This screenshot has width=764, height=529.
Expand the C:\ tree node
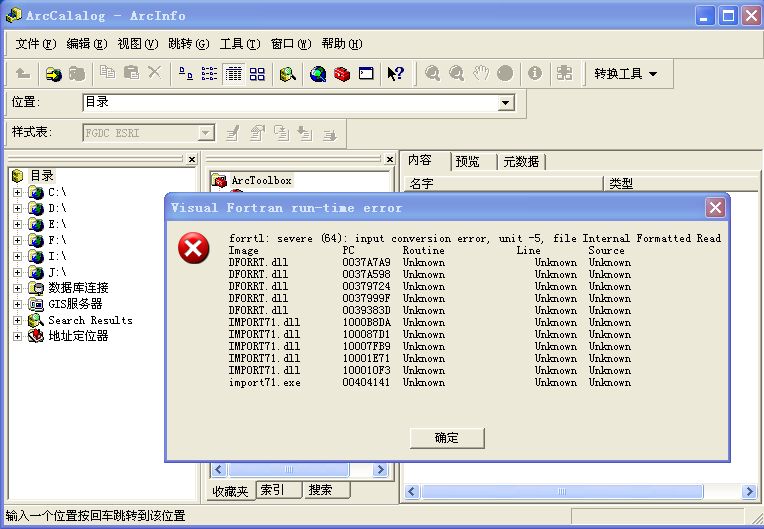(18, 192)
